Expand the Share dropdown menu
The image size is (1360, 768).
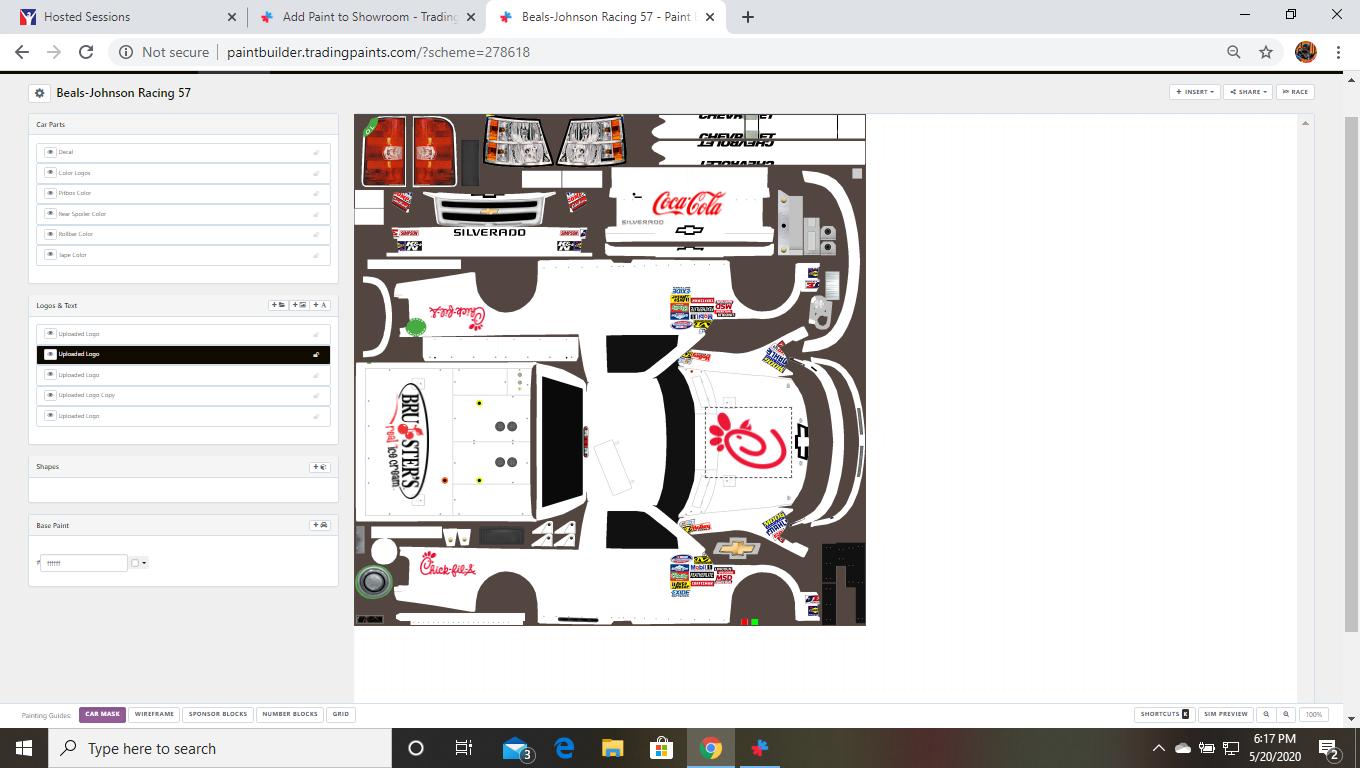coord(1249,92)
